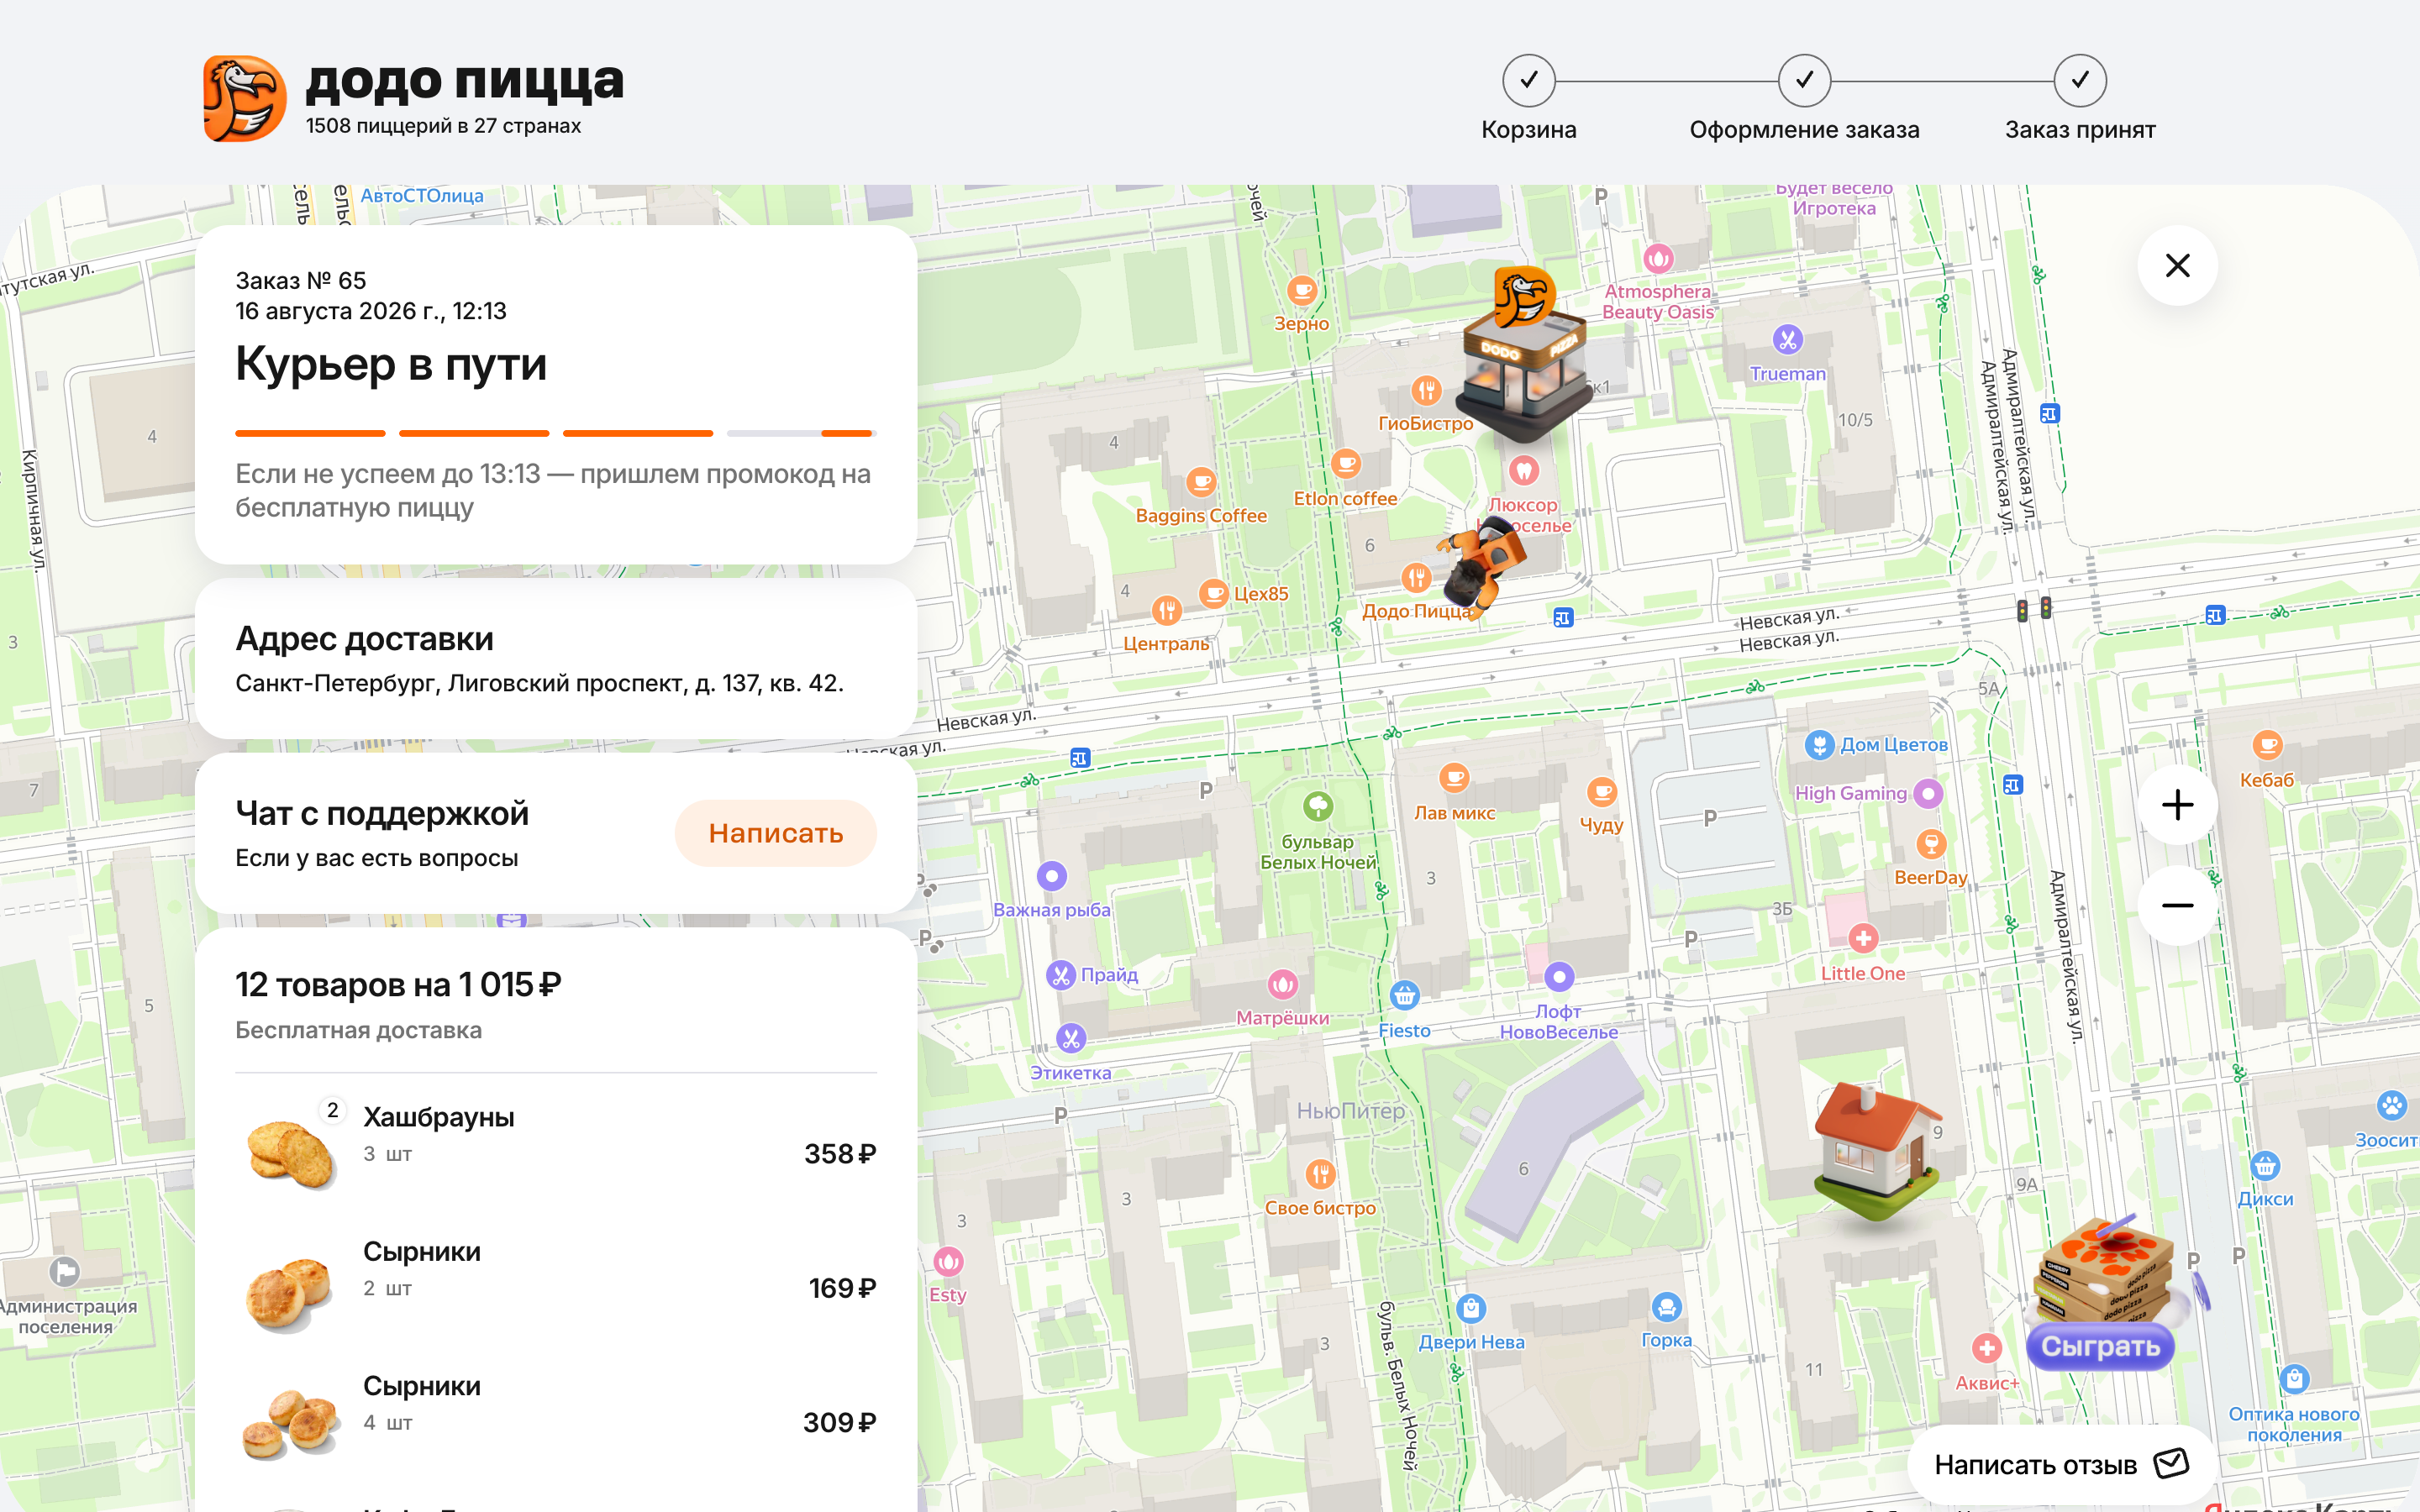Click the 169 ₽ price
The image size is (2420, 1512).
tap(842, 1287)
